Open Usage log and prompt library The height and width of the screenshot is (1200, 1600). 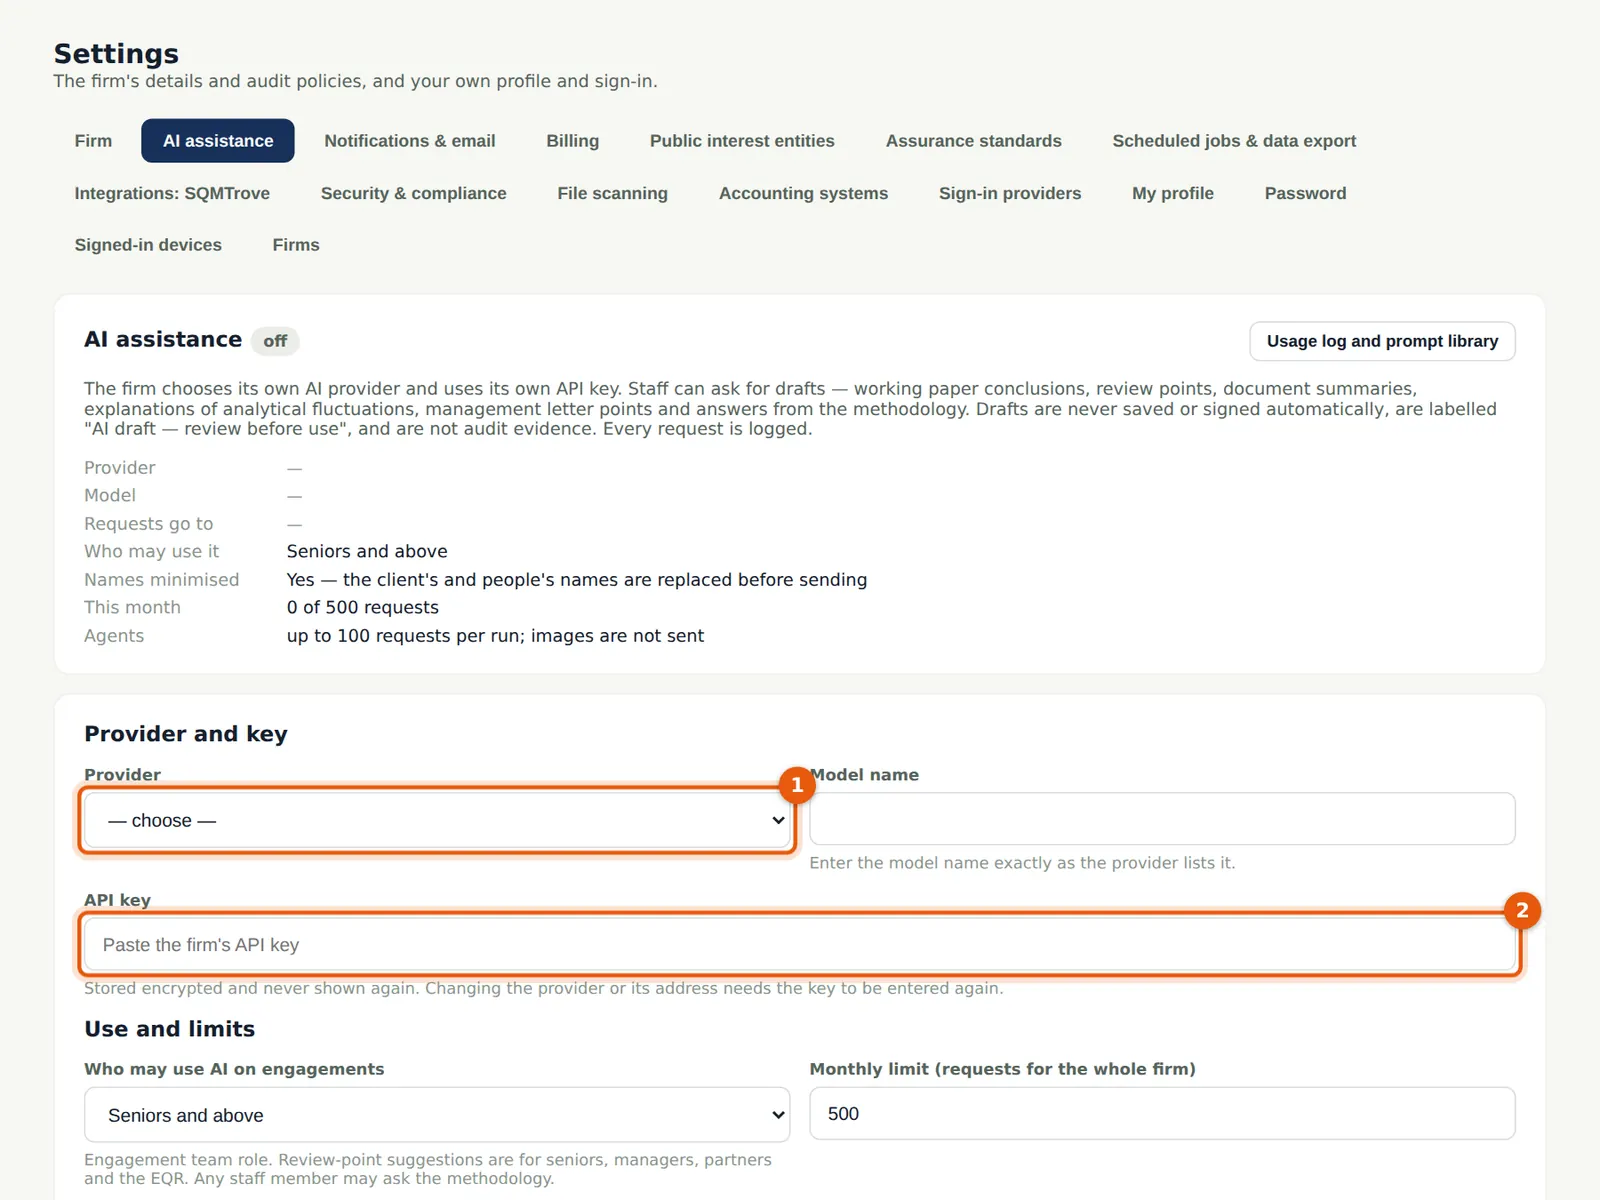click(x=1382, y=341)
